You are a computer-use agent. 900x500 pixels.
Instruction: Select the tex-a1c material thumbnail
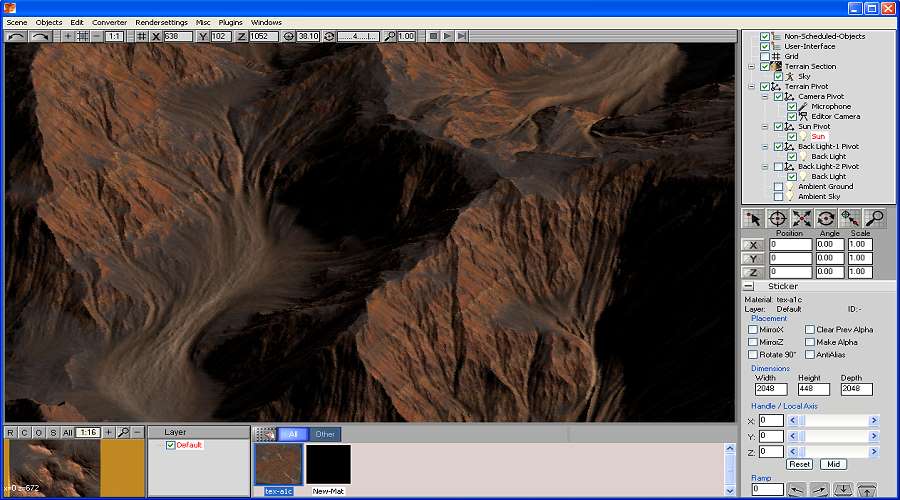(278, 465)
